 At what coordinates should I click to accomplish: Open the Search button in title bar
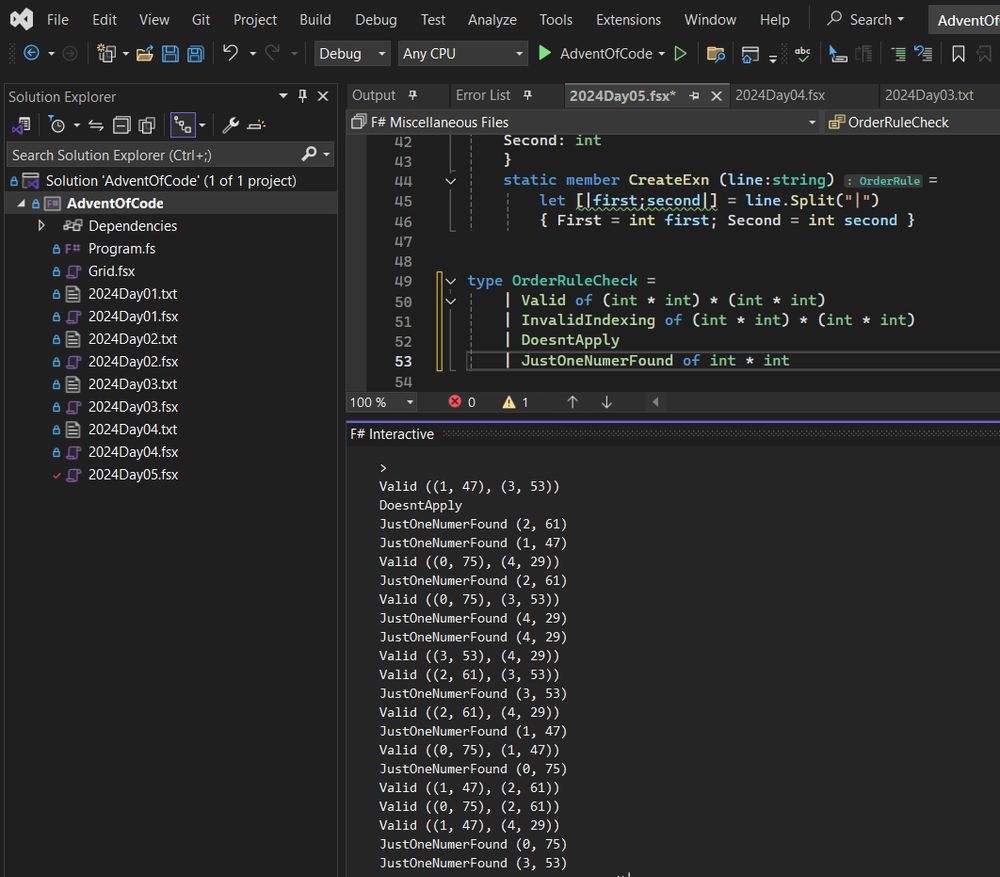coord(865,20)
